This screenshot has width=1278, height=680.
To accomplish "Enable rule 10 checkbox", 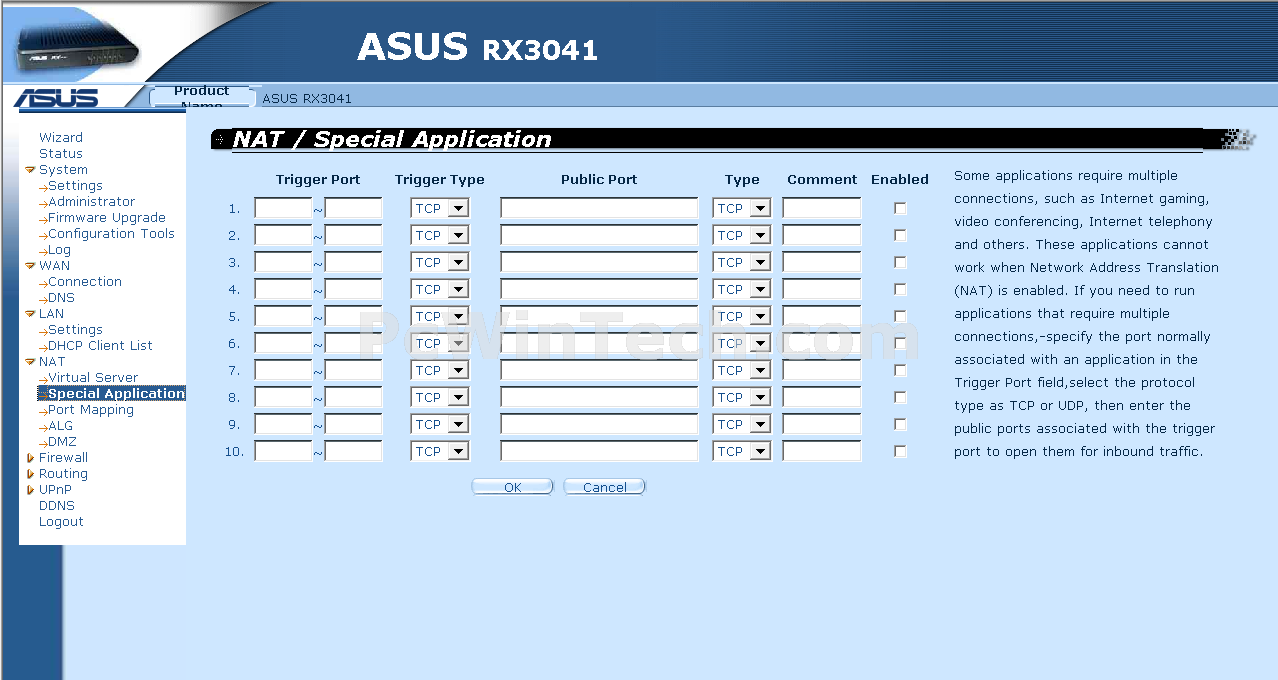I will coord(900,452).
